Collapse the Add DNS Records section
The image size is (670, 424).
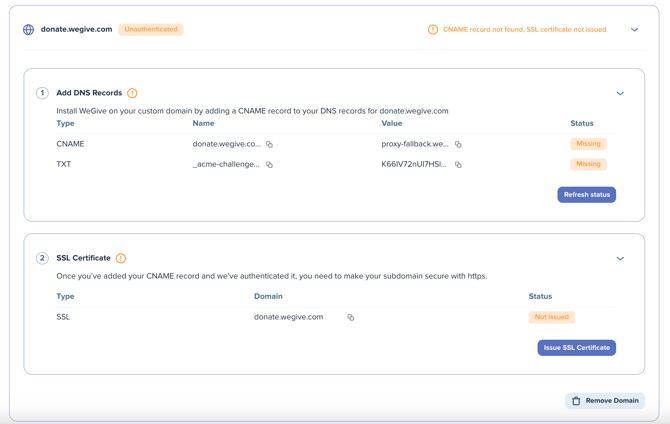(x=620, y=93)
